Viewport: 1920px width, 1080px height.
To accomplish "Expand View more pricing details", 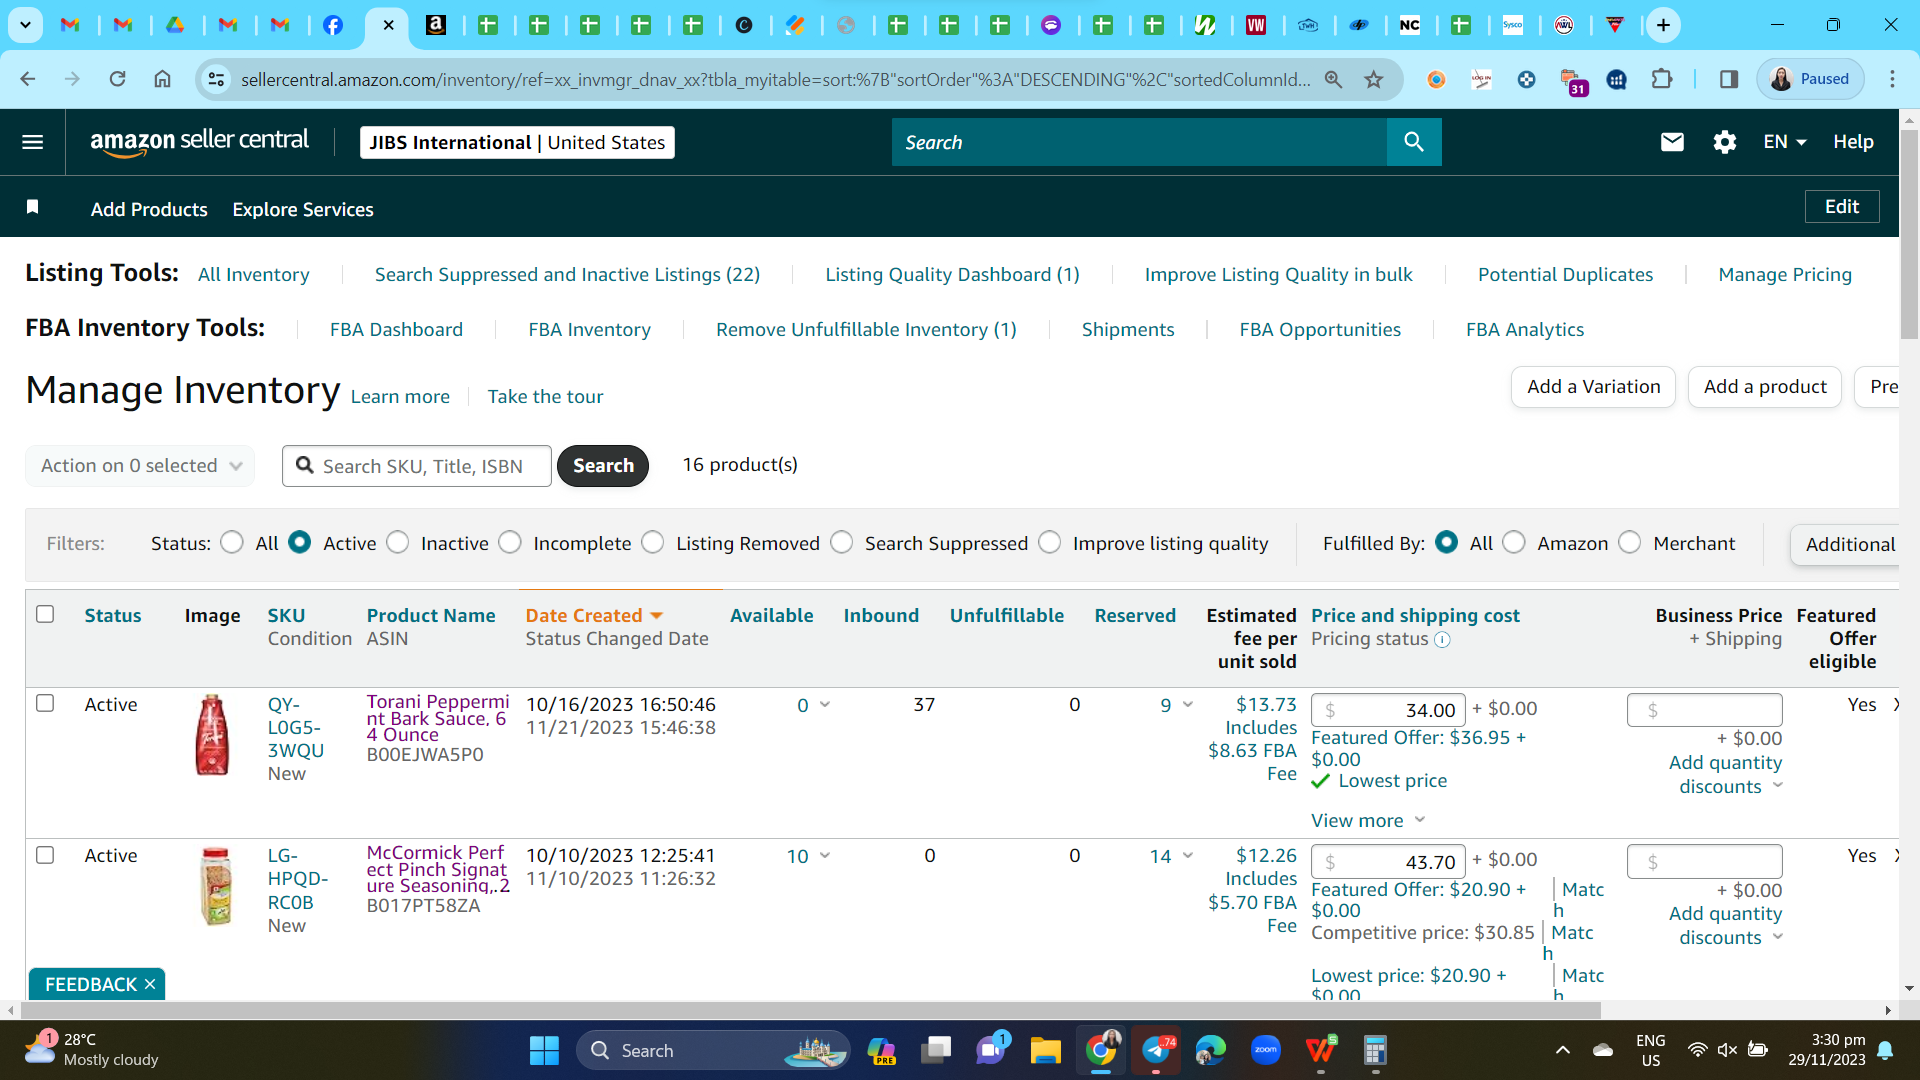I will [1368, 820].
